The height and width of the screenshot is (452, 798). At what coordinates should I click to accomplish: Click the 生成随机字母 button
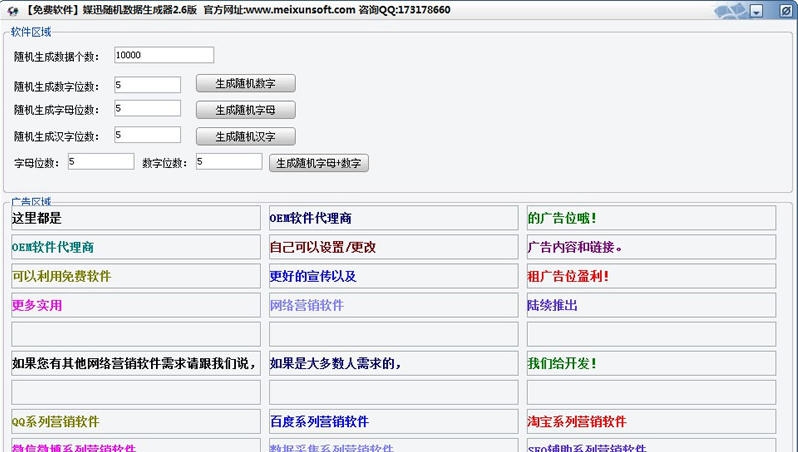[245, 110]
